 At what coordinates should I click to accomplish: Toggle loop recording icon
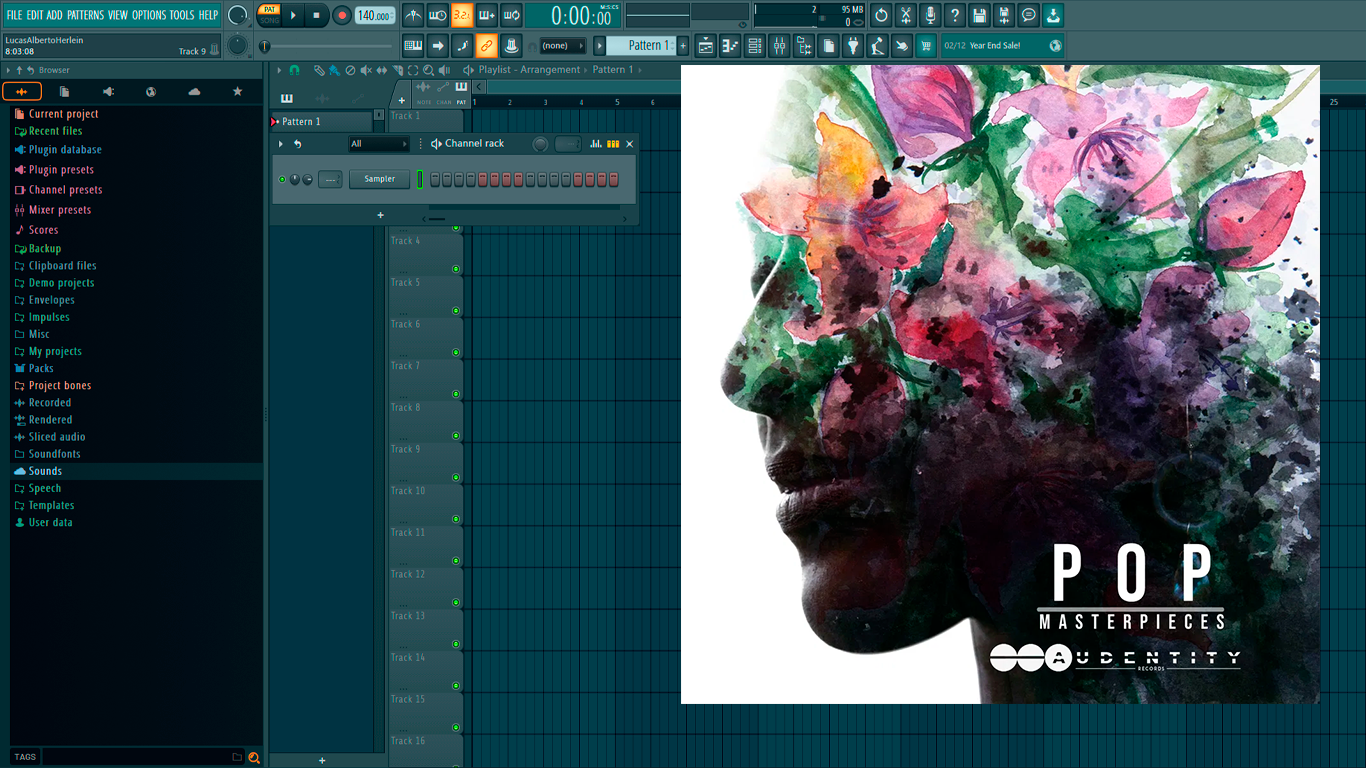[511, 15]
